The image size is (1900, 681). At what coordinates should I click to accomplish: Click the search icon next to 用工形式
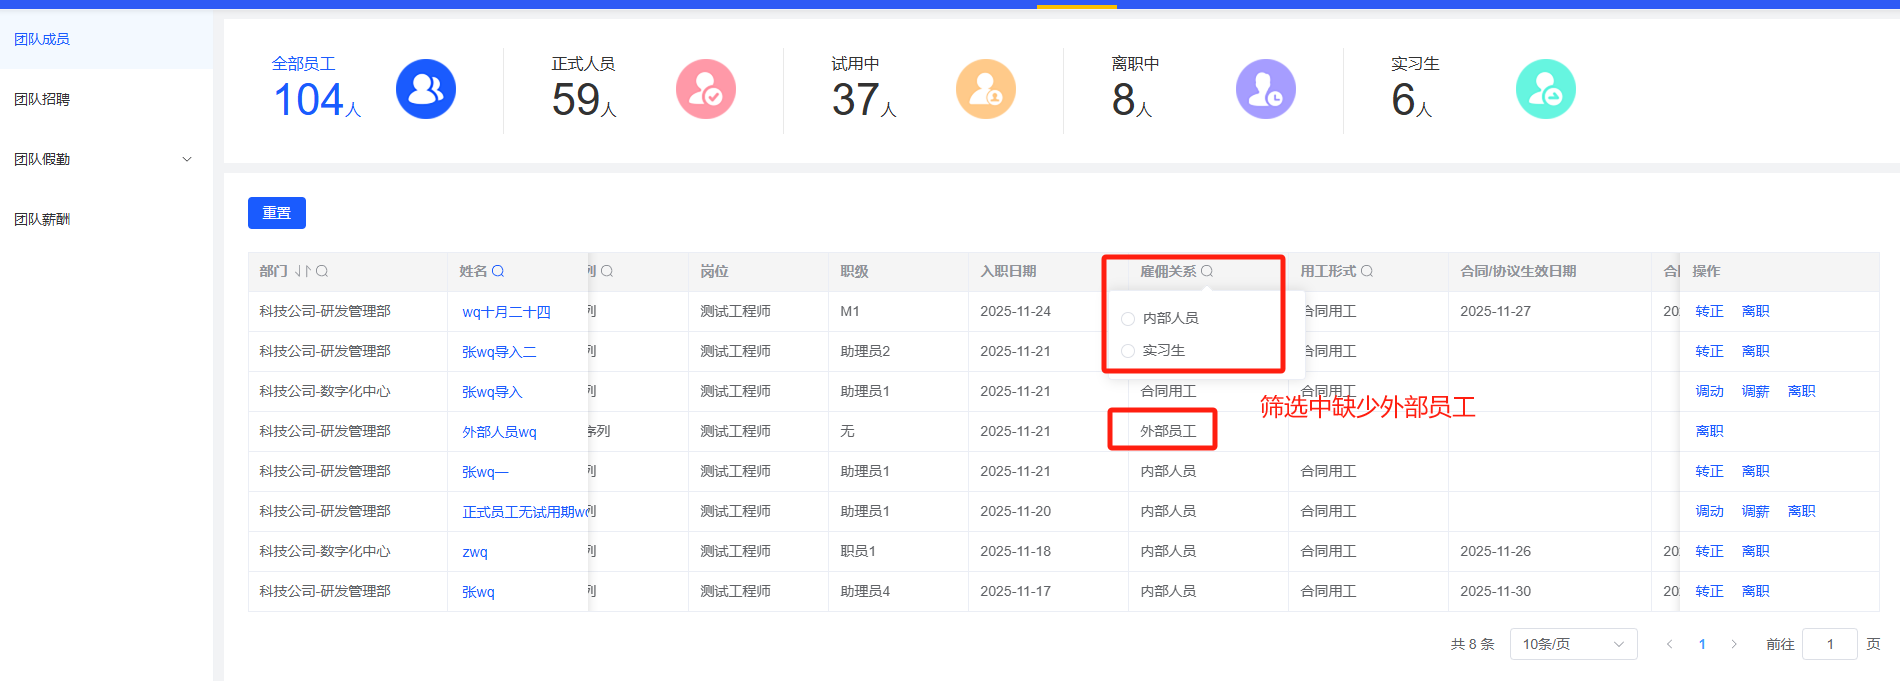click(1367, 271)
